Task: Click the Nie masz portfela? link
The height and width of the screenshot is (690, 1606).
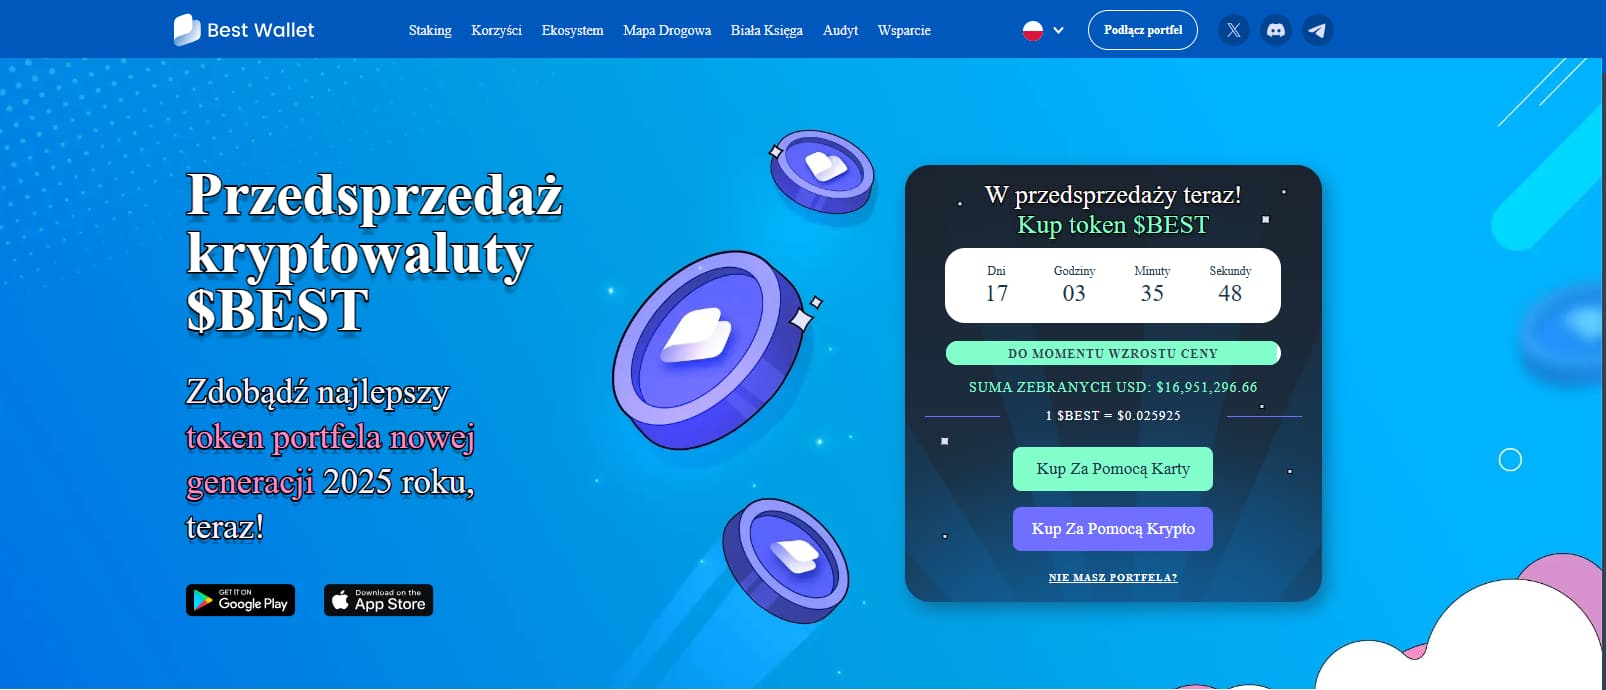Action: click(1113, 578)
